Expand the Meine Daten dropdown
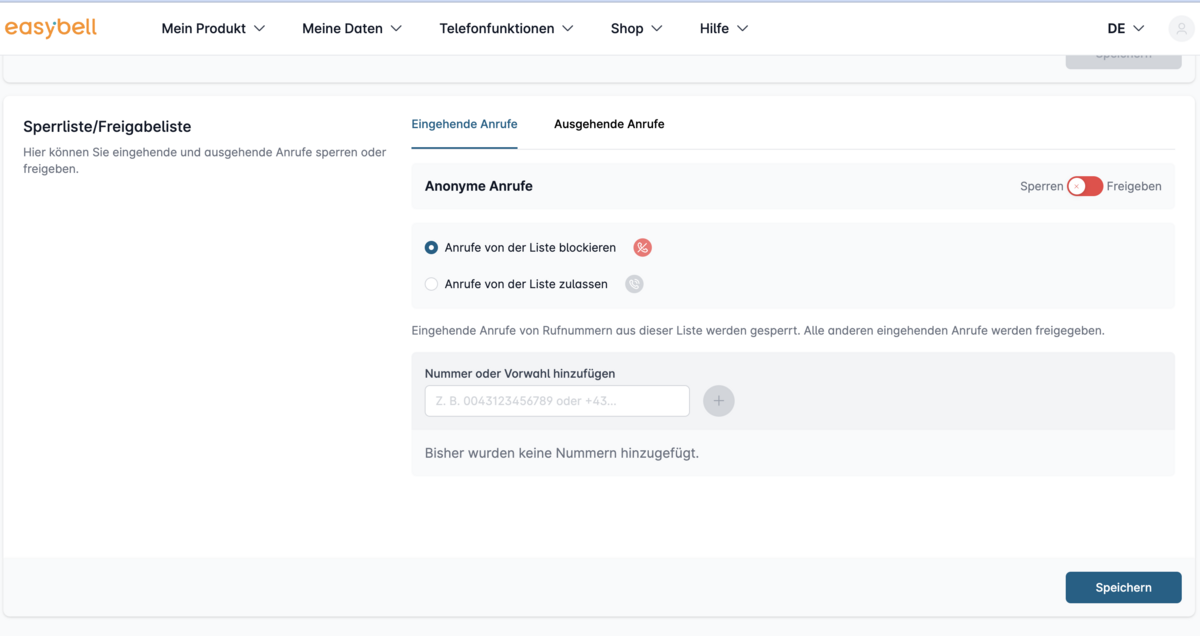The width and height of the screenshot is (1200, 636). point(351,29)
